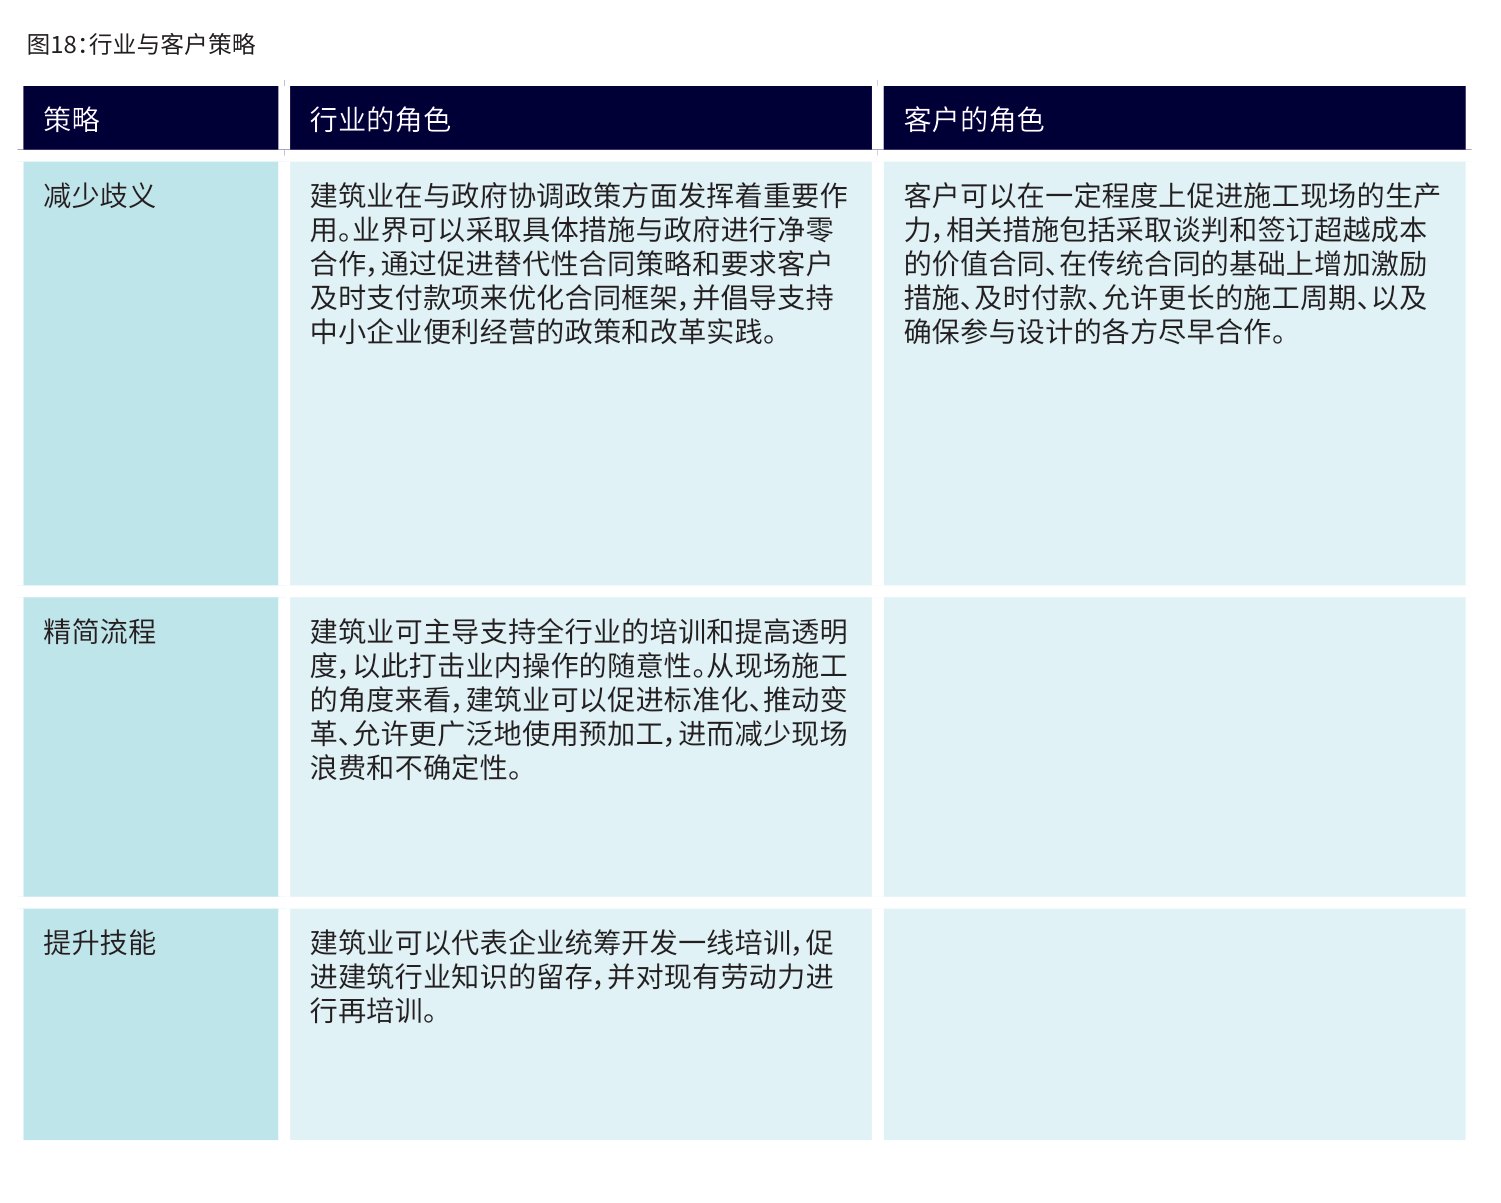Image resolution: width=1501 pixels, height=1203 pixels.
Task: Select the 策略 column header
Action: (151, 118)
